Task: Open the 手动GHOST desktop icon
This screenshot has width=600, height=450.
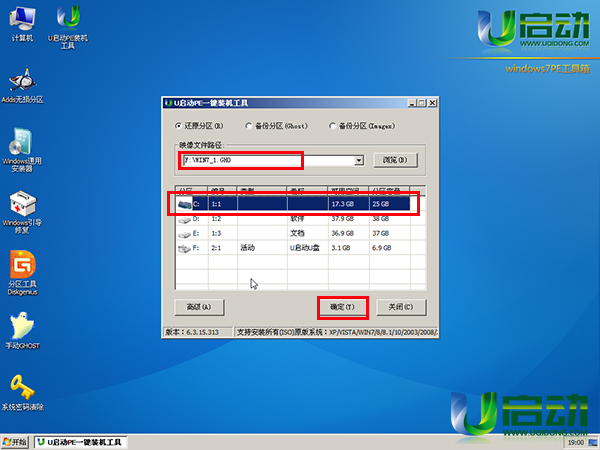Action: [22, 331]
